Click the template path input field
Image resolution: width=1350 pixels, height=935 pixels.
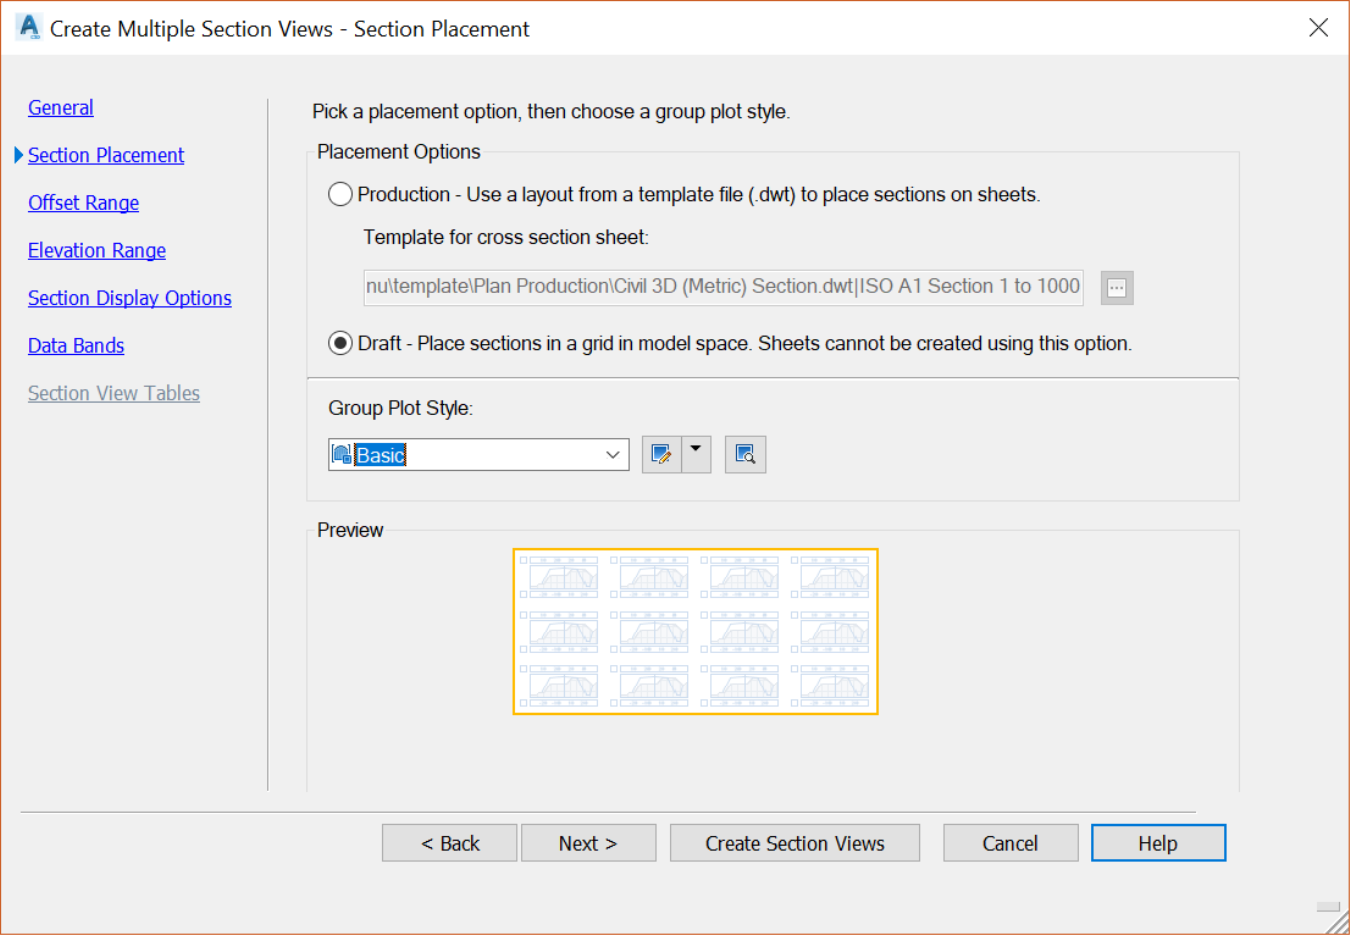pyautogui.click(x=723, y=287)
